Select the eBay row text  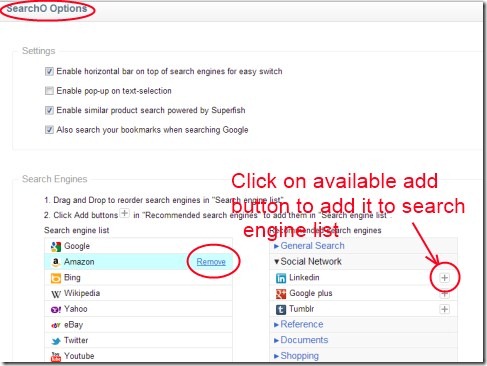click(73, 325)
